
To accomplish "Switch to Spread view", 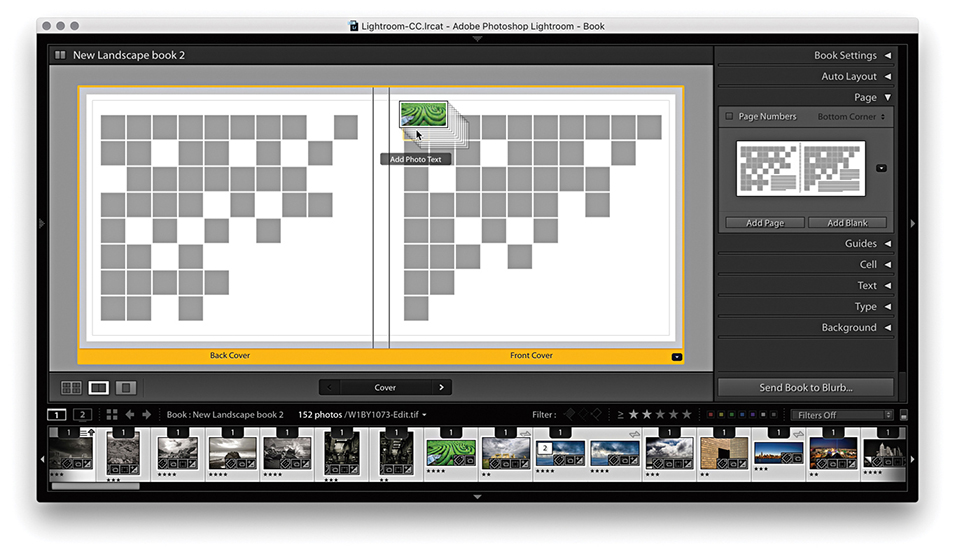I will pyautogui.click(x=99, y=387).
